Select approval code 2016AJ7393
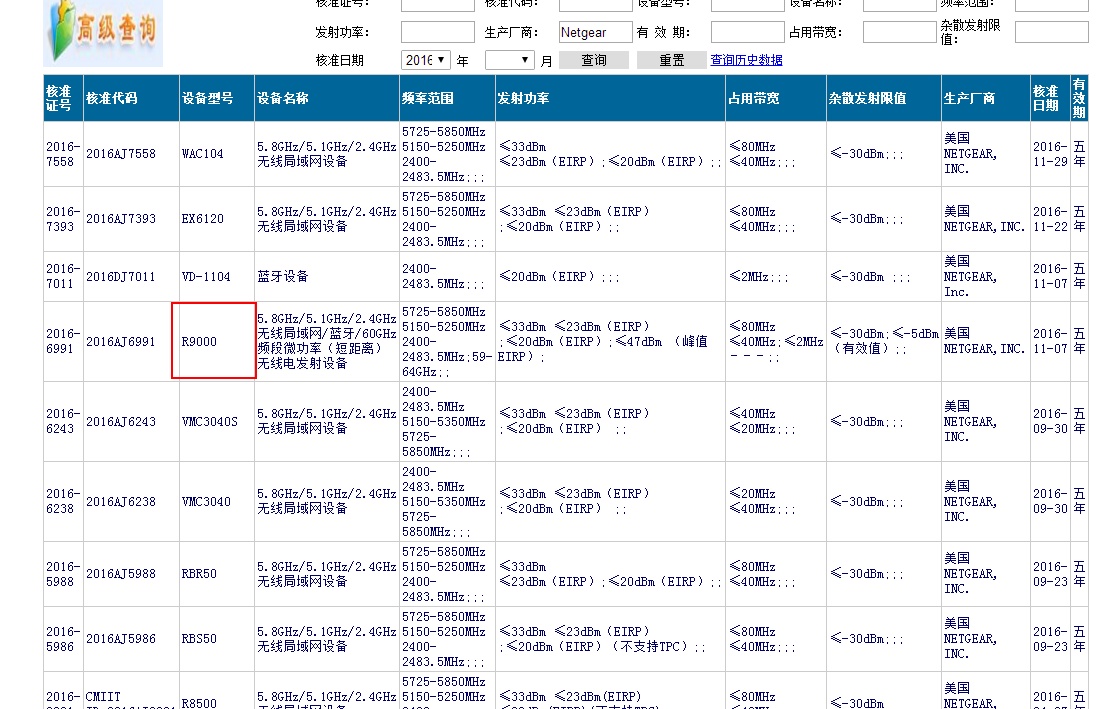Viewport: 1112px width, 709px height. pyautogui.click(x=121, y=219)
